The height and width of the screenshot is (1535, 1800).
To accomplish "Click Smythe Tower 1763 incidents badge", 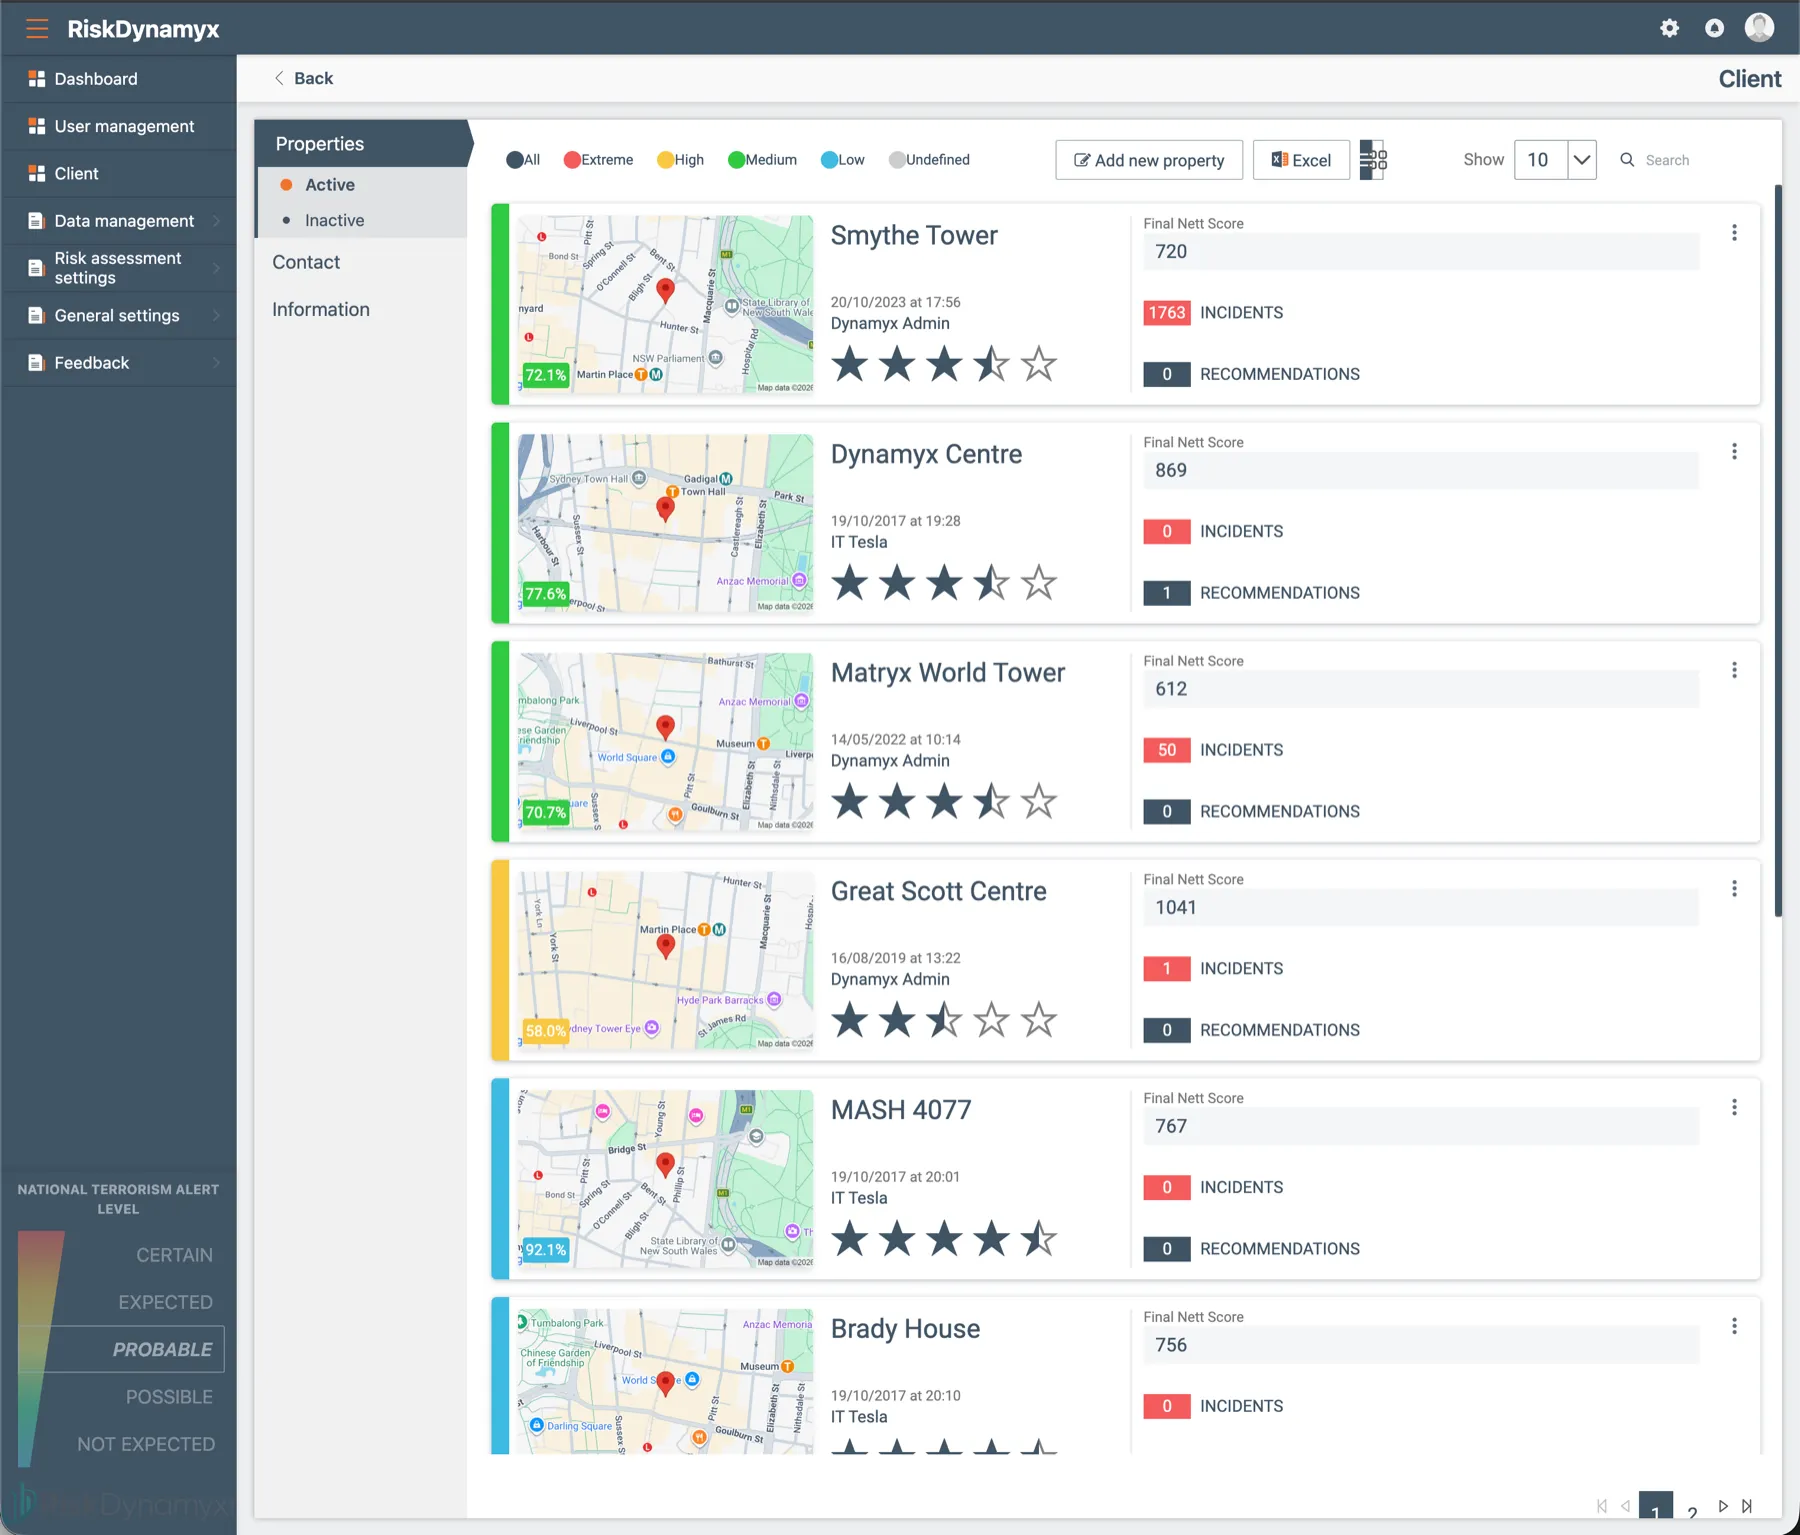I will click(x=1167, y=313).
